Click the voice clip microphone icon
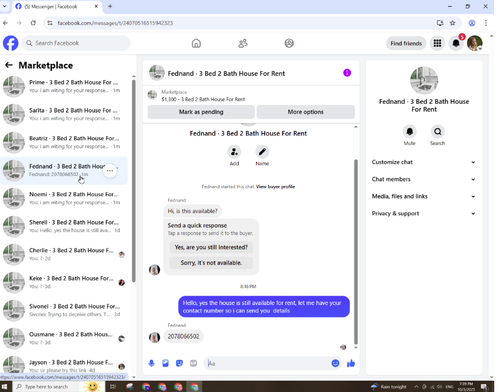The image size is (500, 392). point(151,363)
